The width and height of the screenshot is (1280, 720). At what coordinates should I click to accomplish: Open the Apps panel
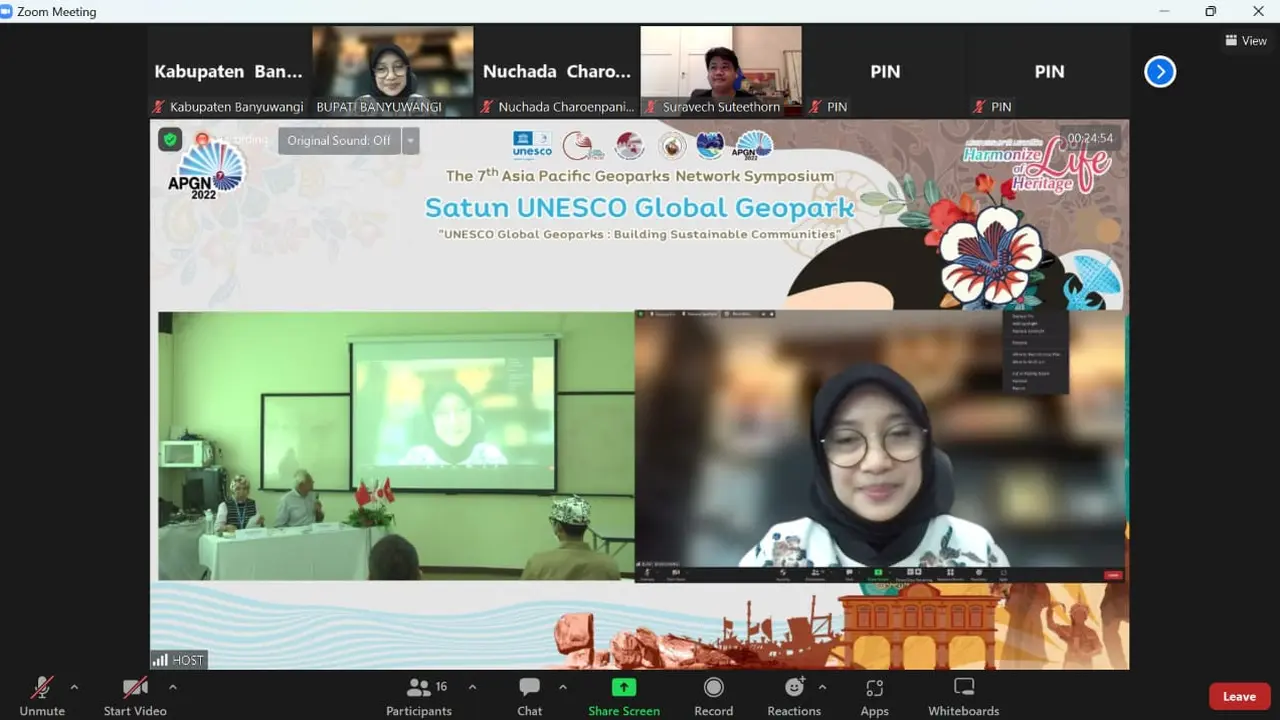click(x=875, y=696)
